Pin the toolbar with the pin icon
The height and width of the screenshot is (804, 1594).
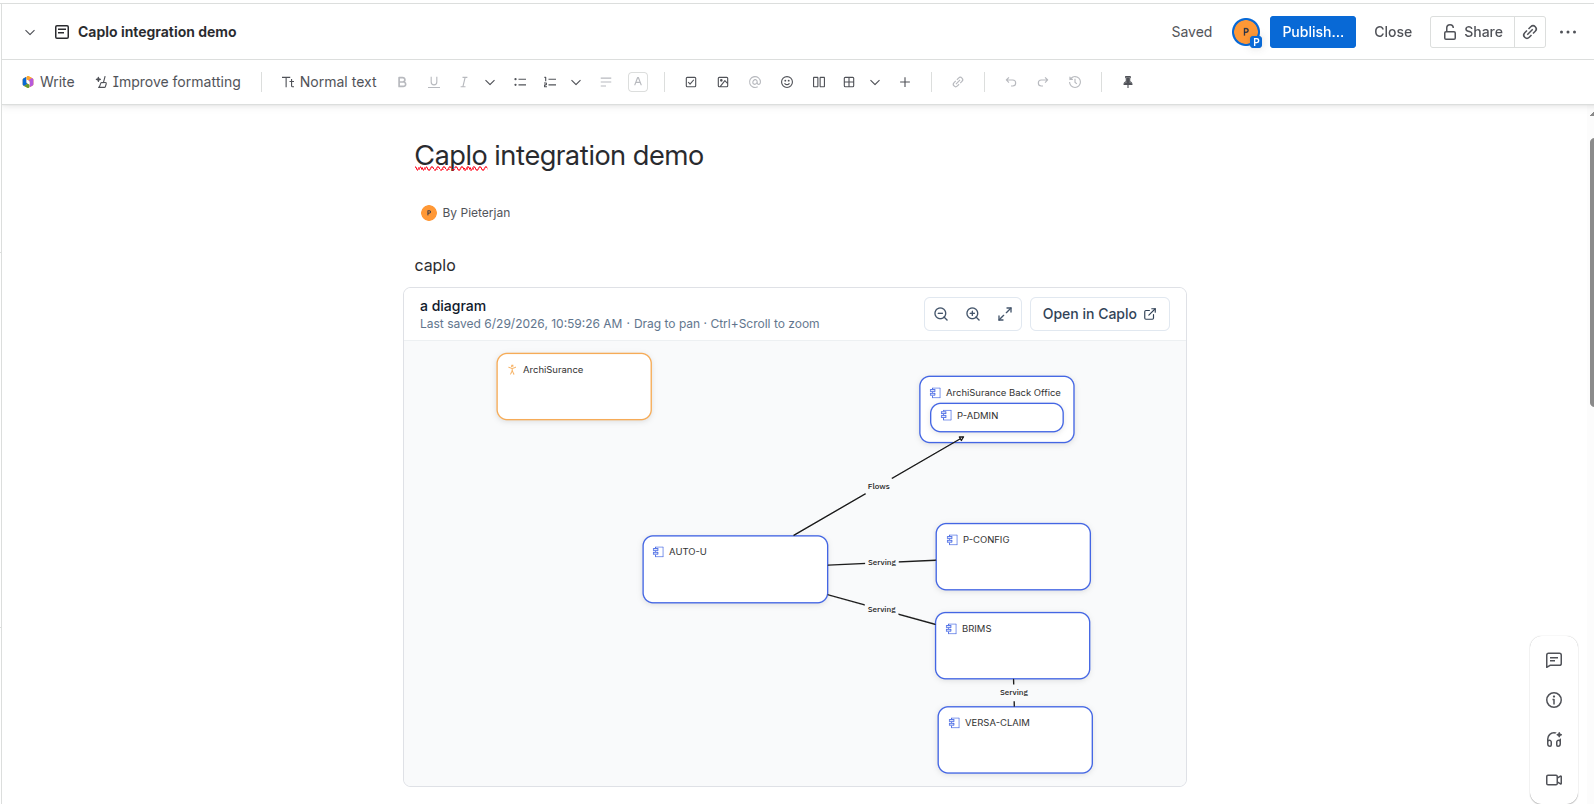click(x=1128, y=82)
